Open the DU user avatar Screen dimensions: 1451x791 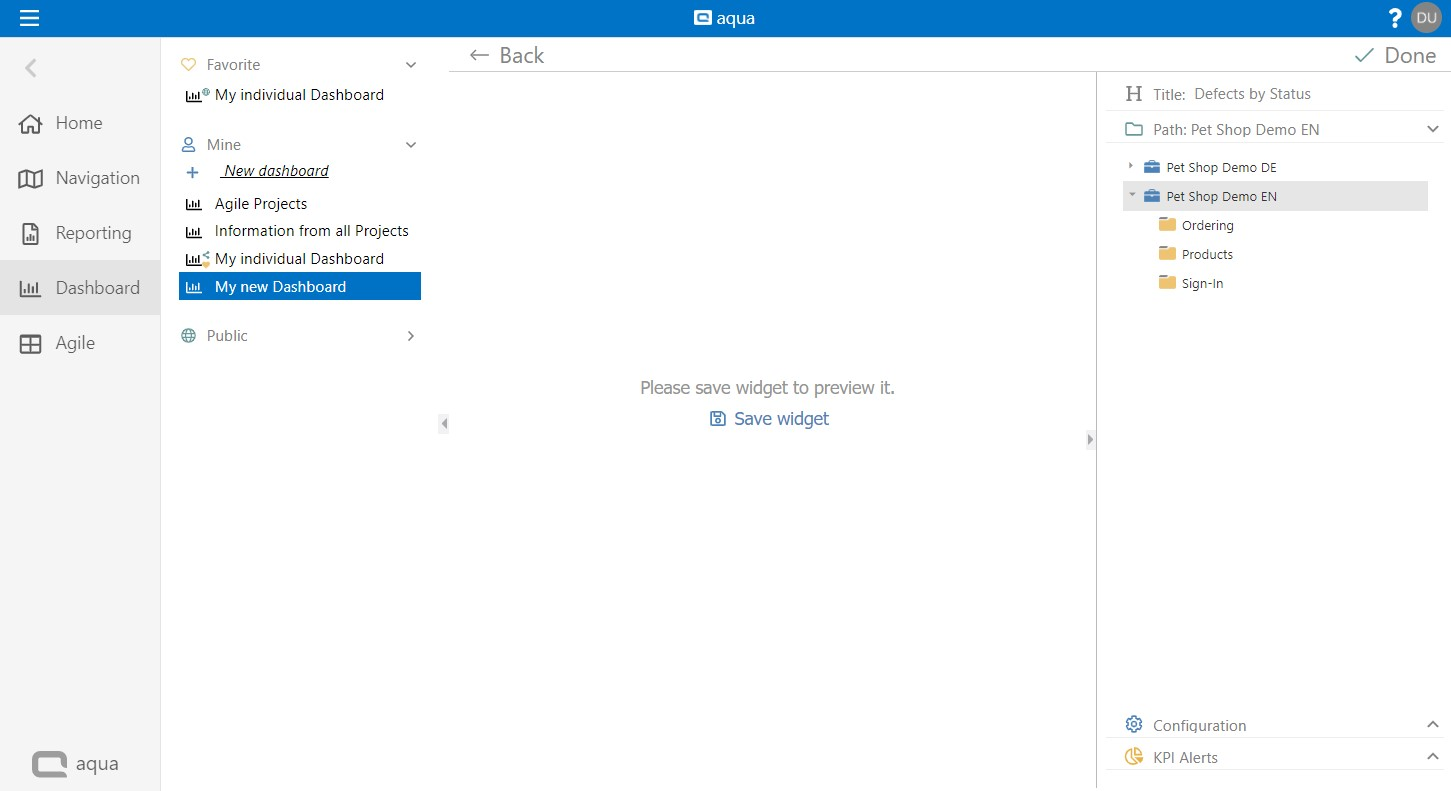pos(1426,18)
